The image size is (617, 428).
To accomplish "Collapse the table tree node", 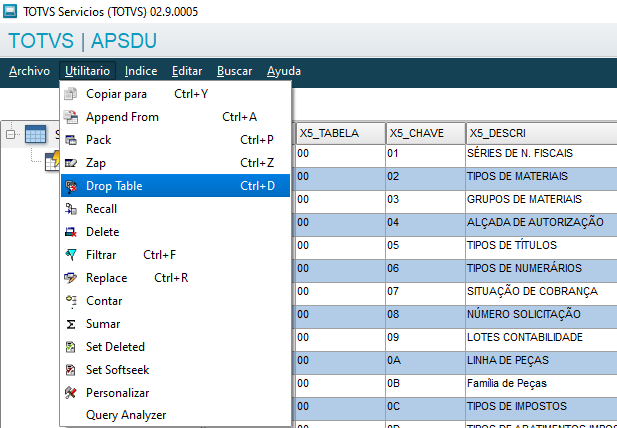I will point(11,135).
